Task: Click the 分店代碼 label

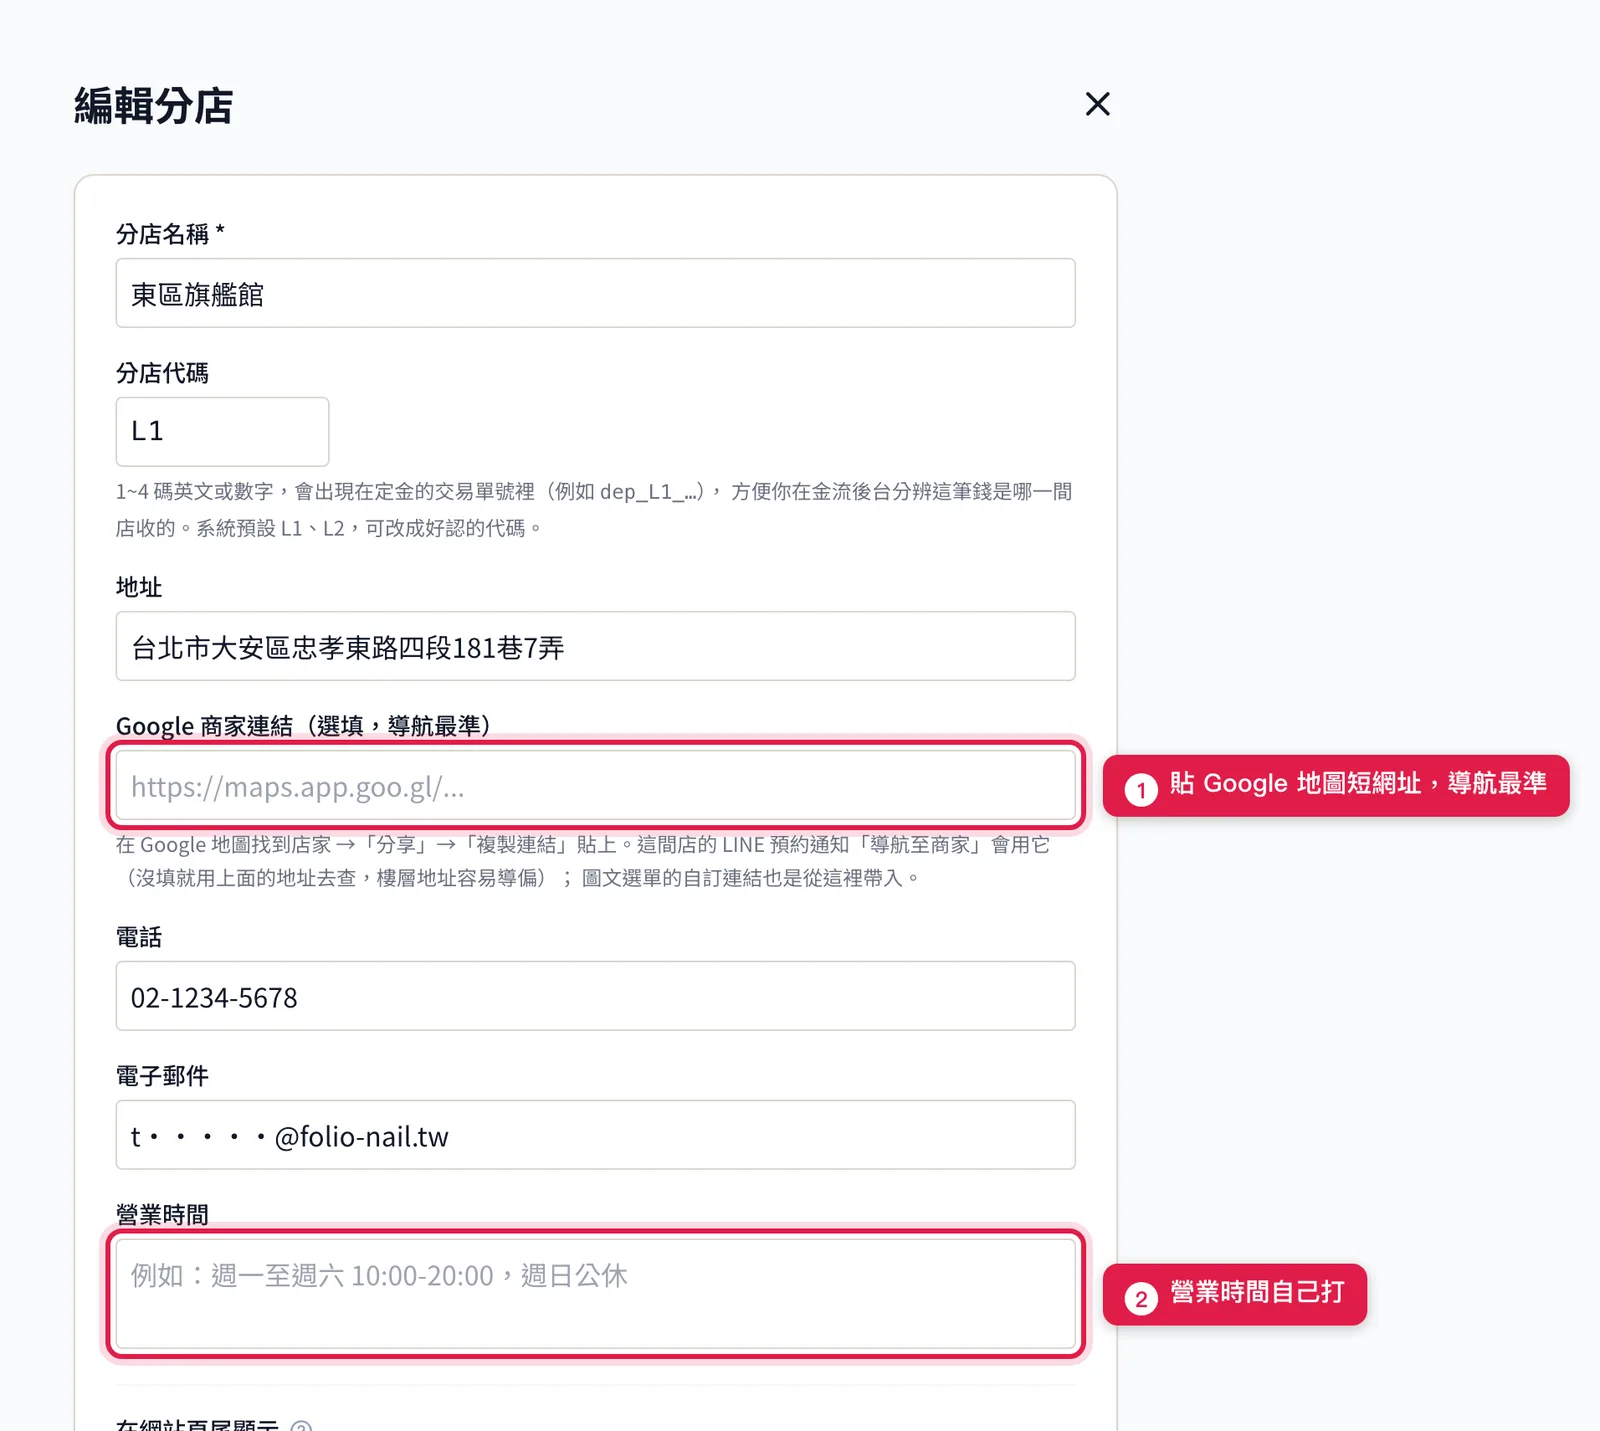Action: 162,373
